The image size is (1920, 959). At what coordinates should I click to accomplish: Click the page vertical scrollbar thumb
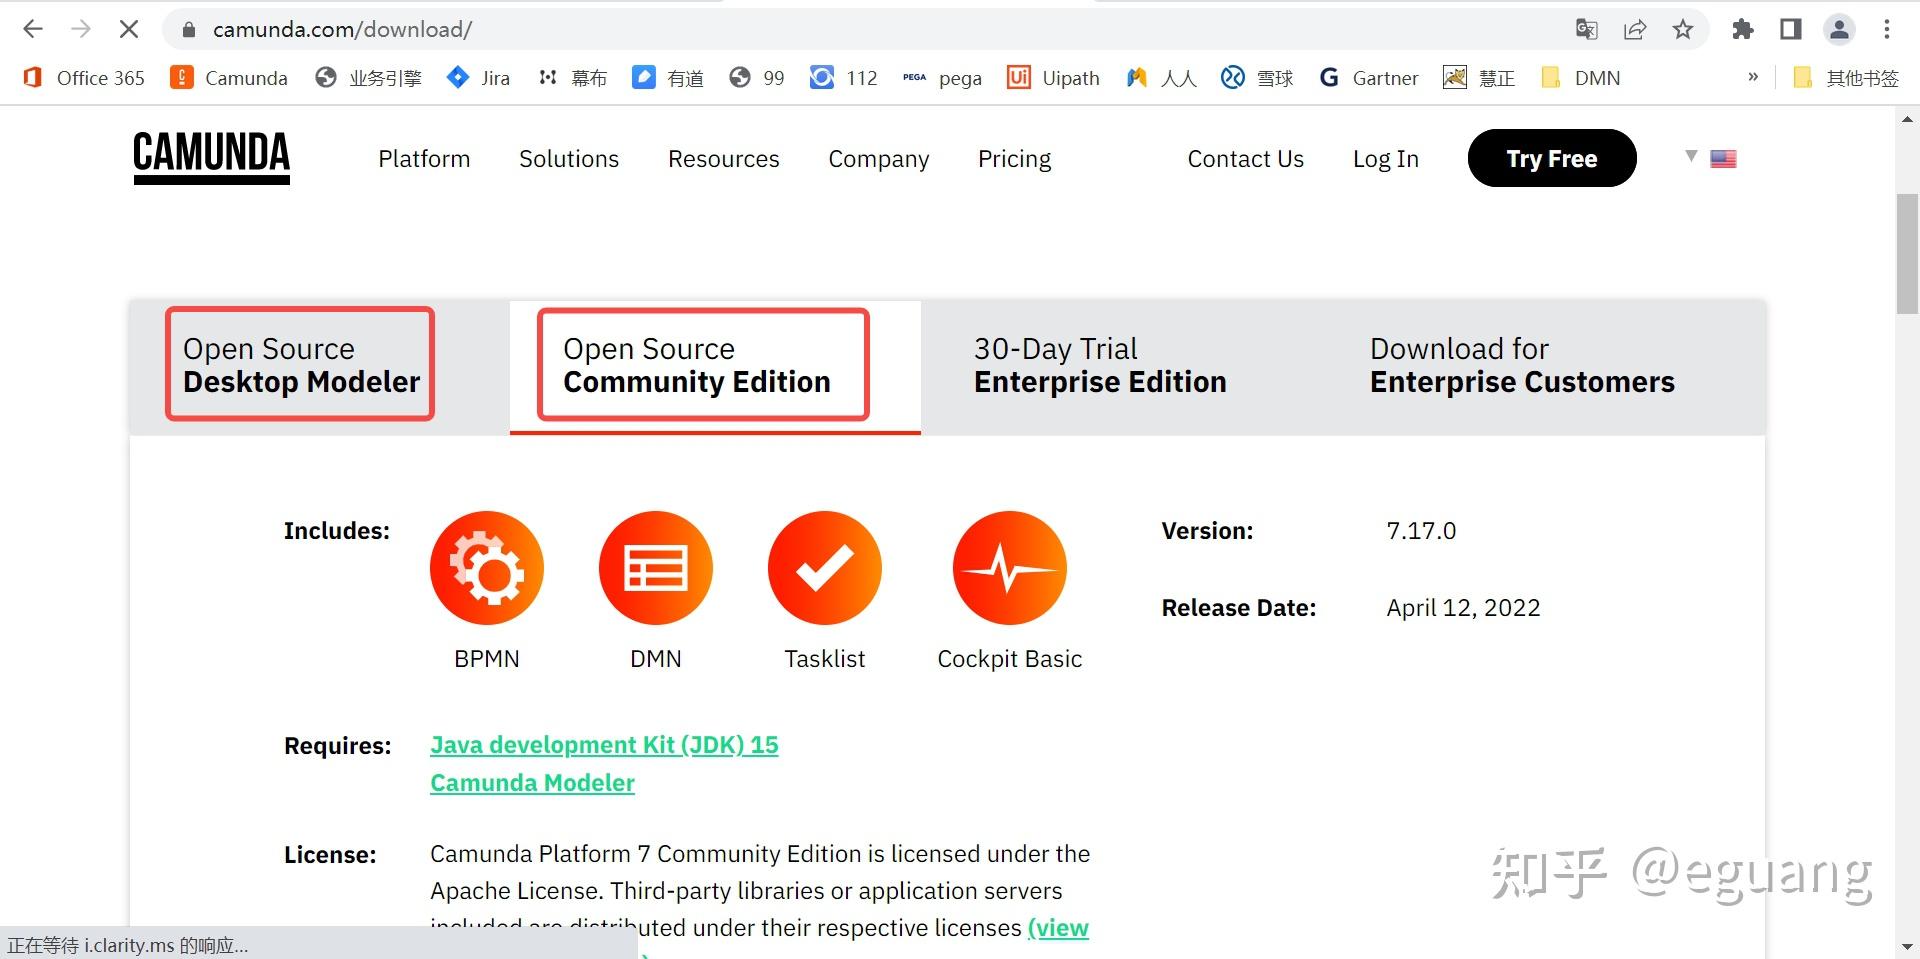pos(1907,255)
